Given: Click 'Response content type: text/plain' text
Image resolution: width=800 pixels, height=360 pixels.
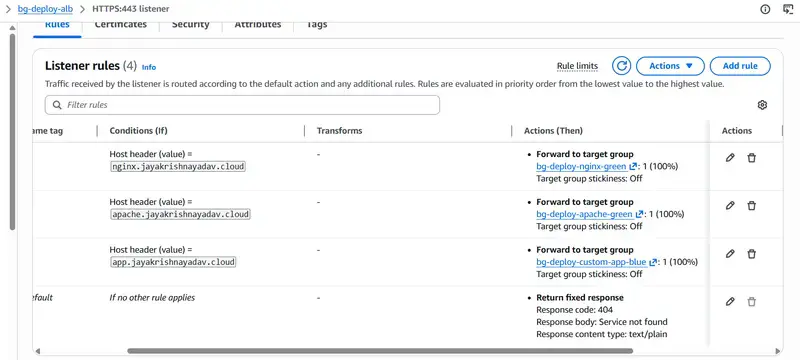Looking at the screenshot, I should [602, 334].
